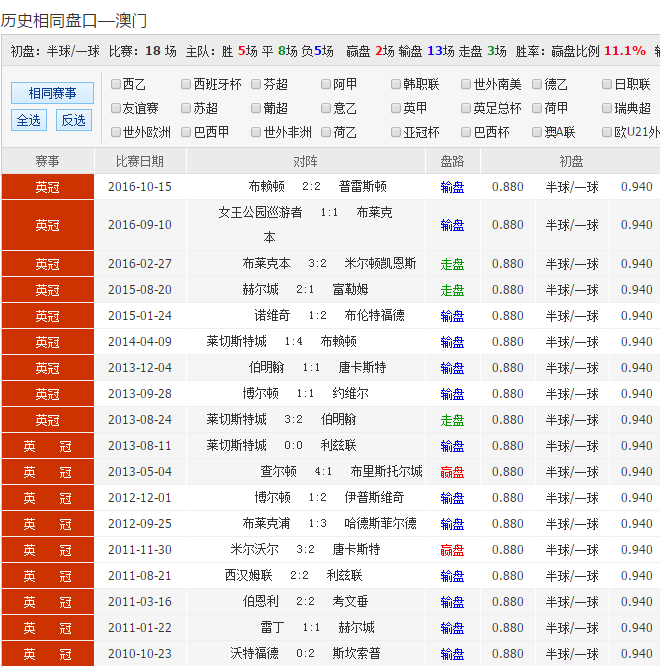Check the 友谊赛 checkbox
Viewport: 660px width, 668px height.
(x=117, y=109)
